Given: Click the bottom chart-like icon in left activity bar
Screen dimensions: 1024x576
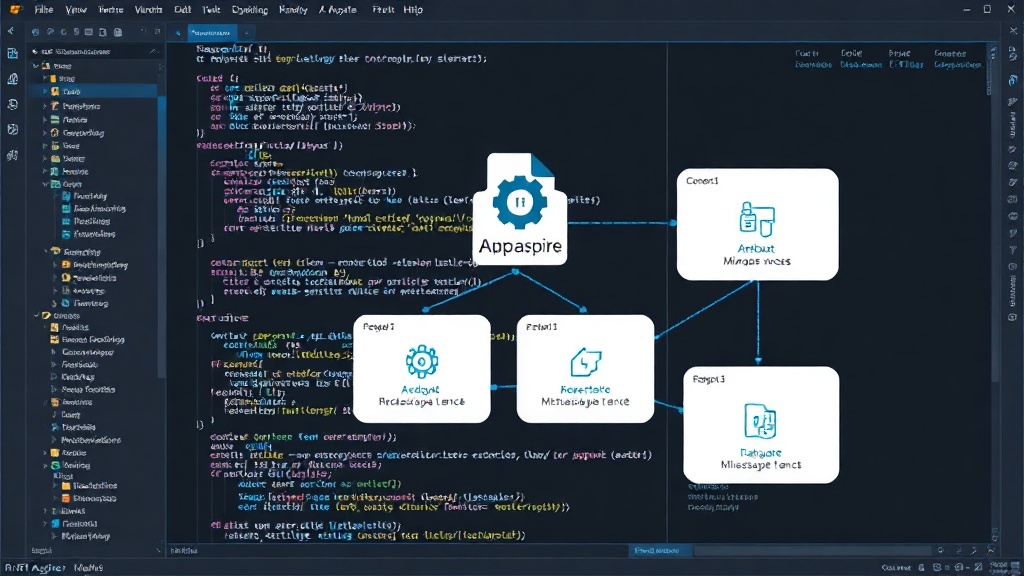Looking at the screenshot, I should (x=12, y=155).
